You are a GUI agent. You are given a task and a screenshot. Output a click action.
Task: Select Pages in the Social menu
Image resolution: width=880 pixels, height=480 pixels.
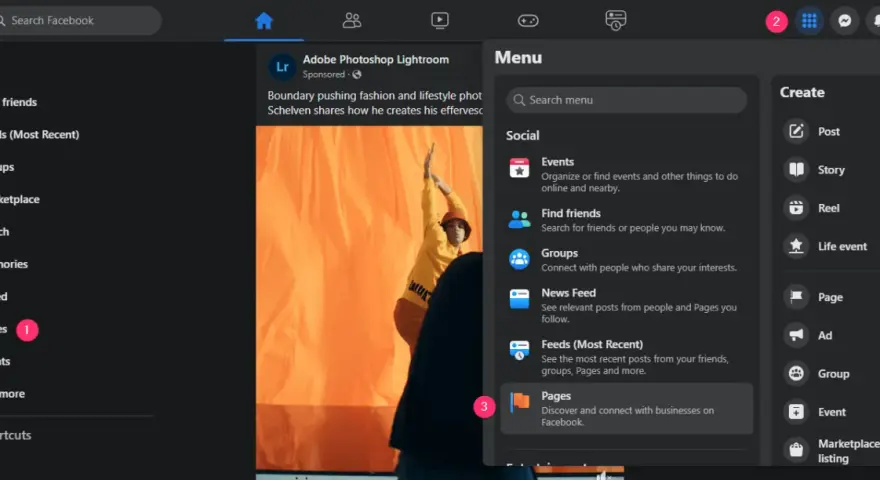626,409
